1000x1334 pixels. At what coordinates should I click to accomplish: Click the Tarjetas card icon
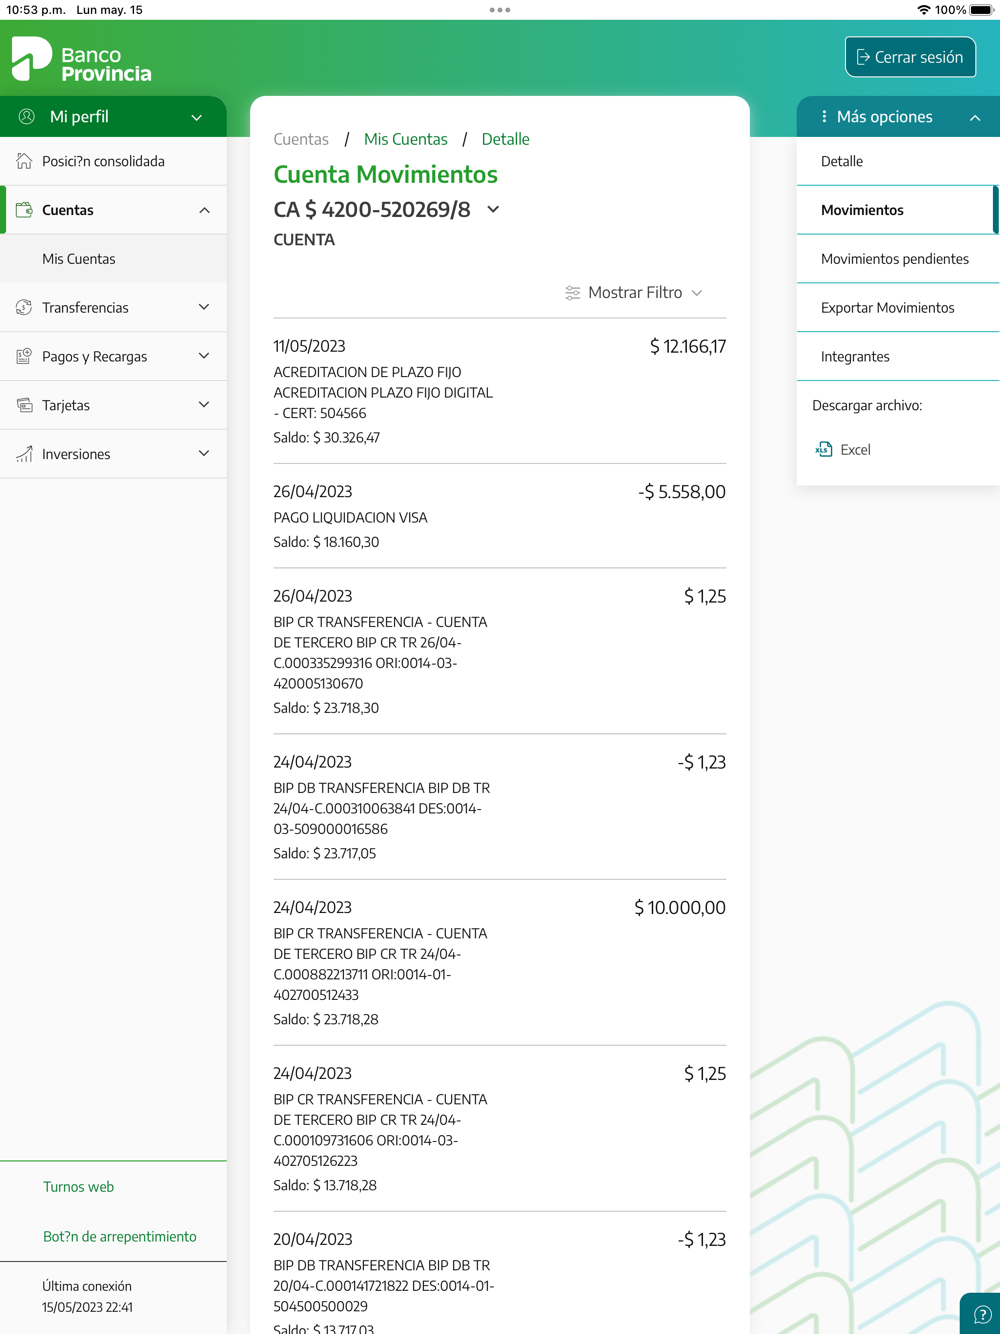pos(24,405)
